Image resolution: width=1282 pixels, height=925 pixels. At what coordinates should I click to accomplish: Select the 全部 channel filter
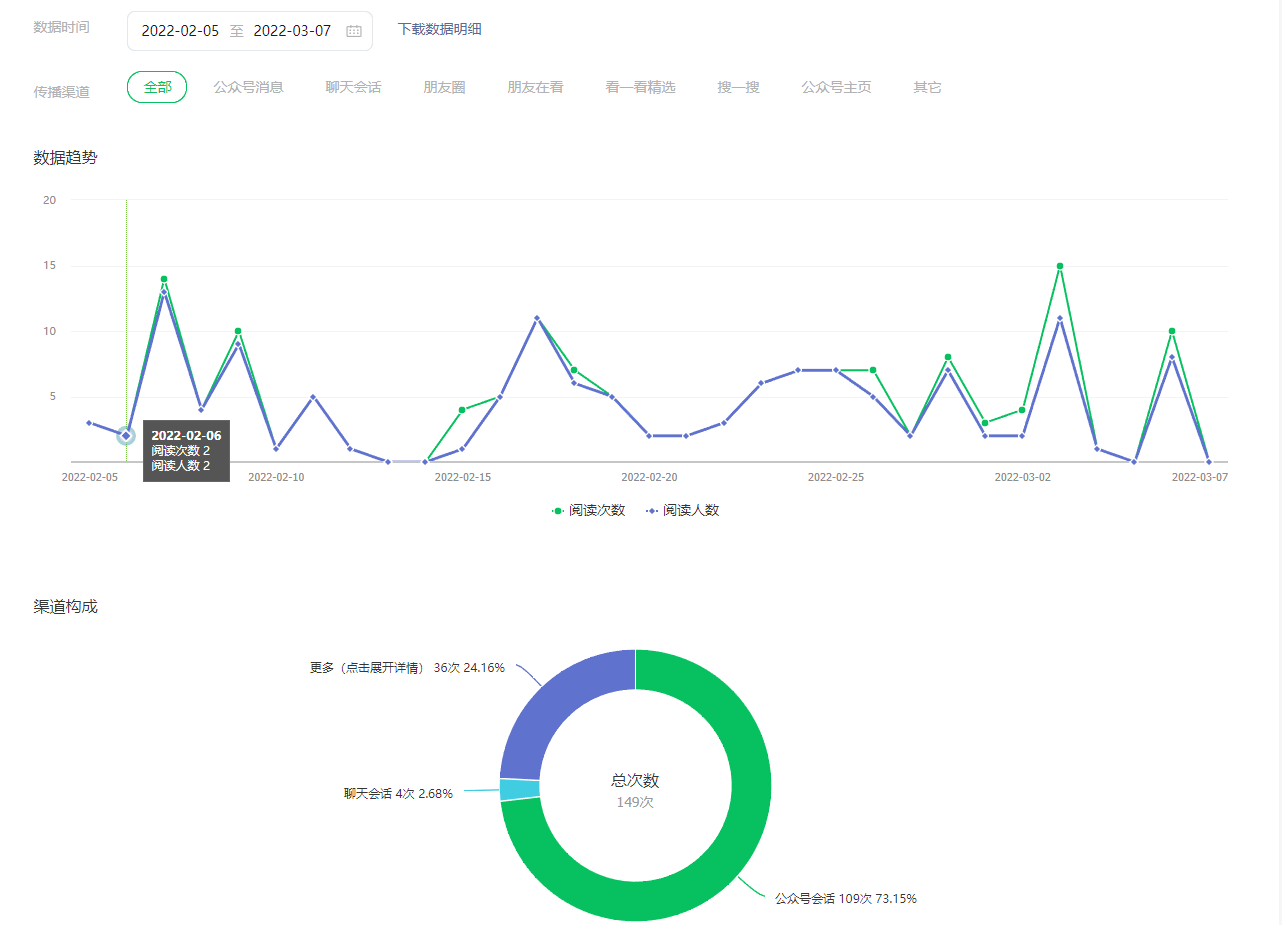(x=157, y=87)
